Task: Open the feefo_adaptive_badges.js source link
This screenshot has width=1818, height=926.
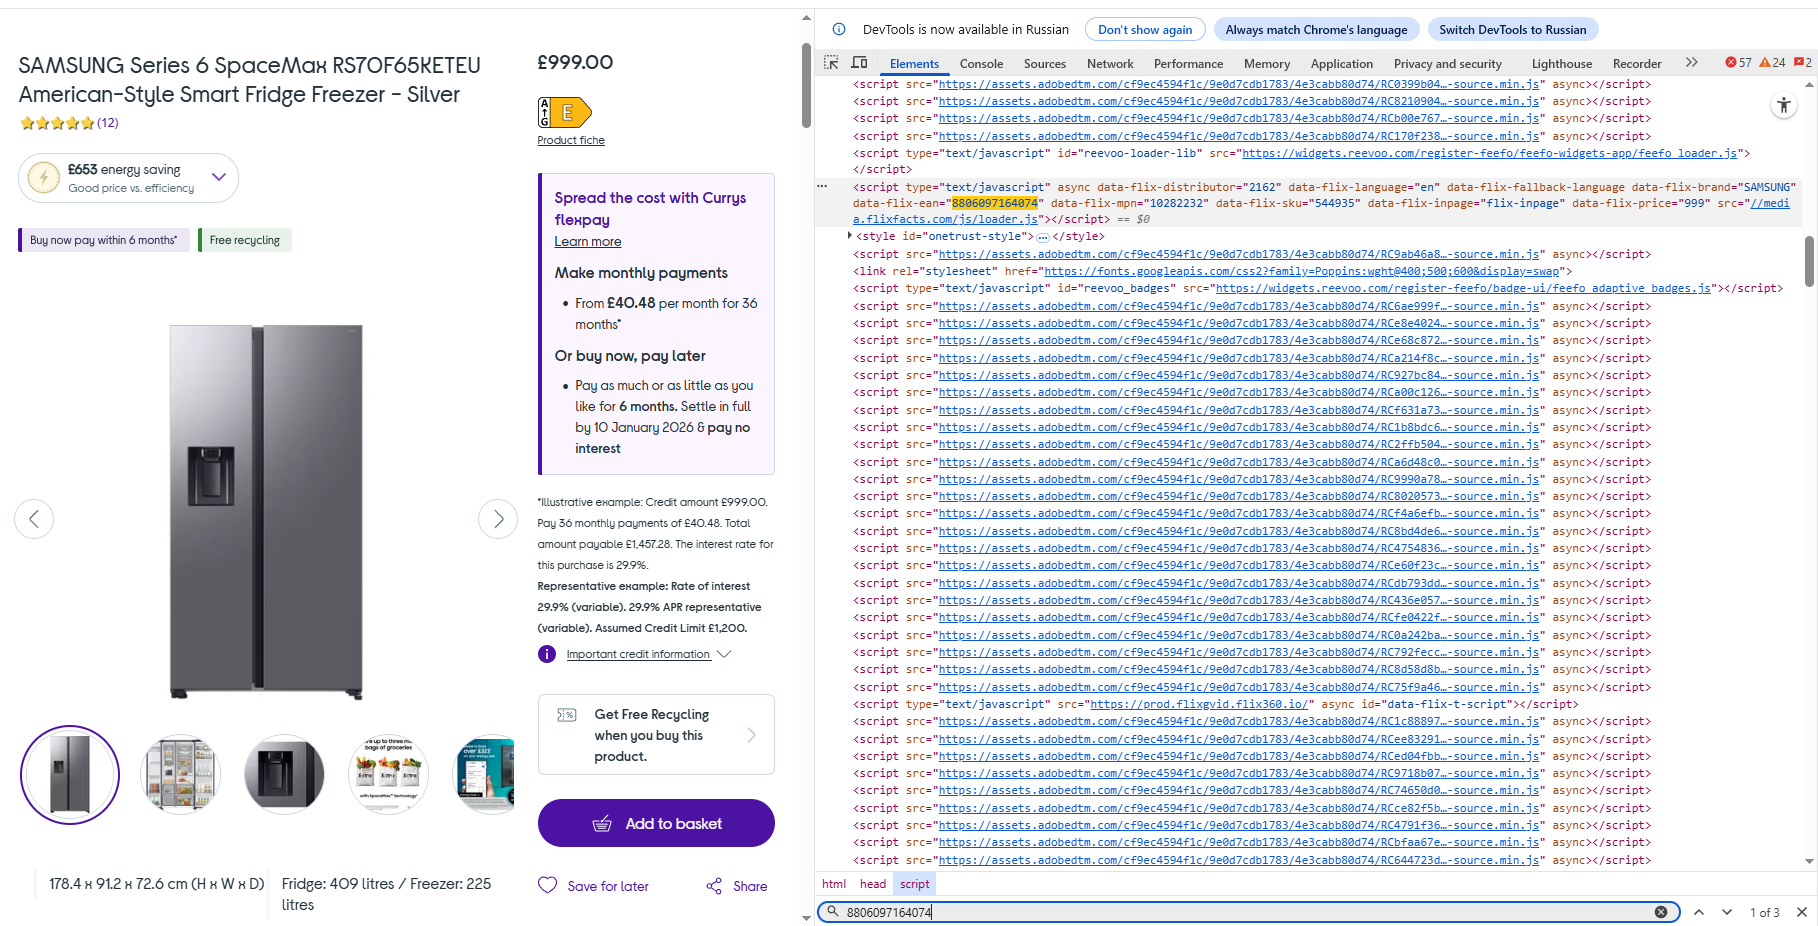Action: tap(1463, 288)
